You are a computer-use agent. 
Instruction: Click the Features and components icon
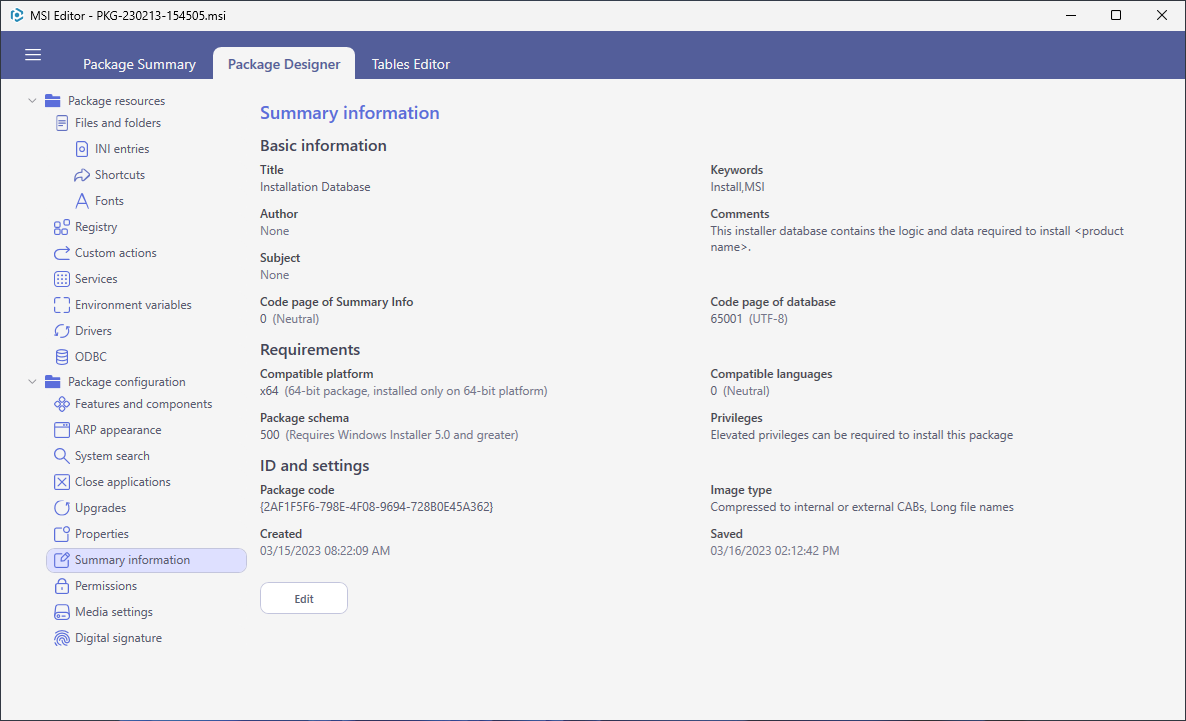(62, 404)
